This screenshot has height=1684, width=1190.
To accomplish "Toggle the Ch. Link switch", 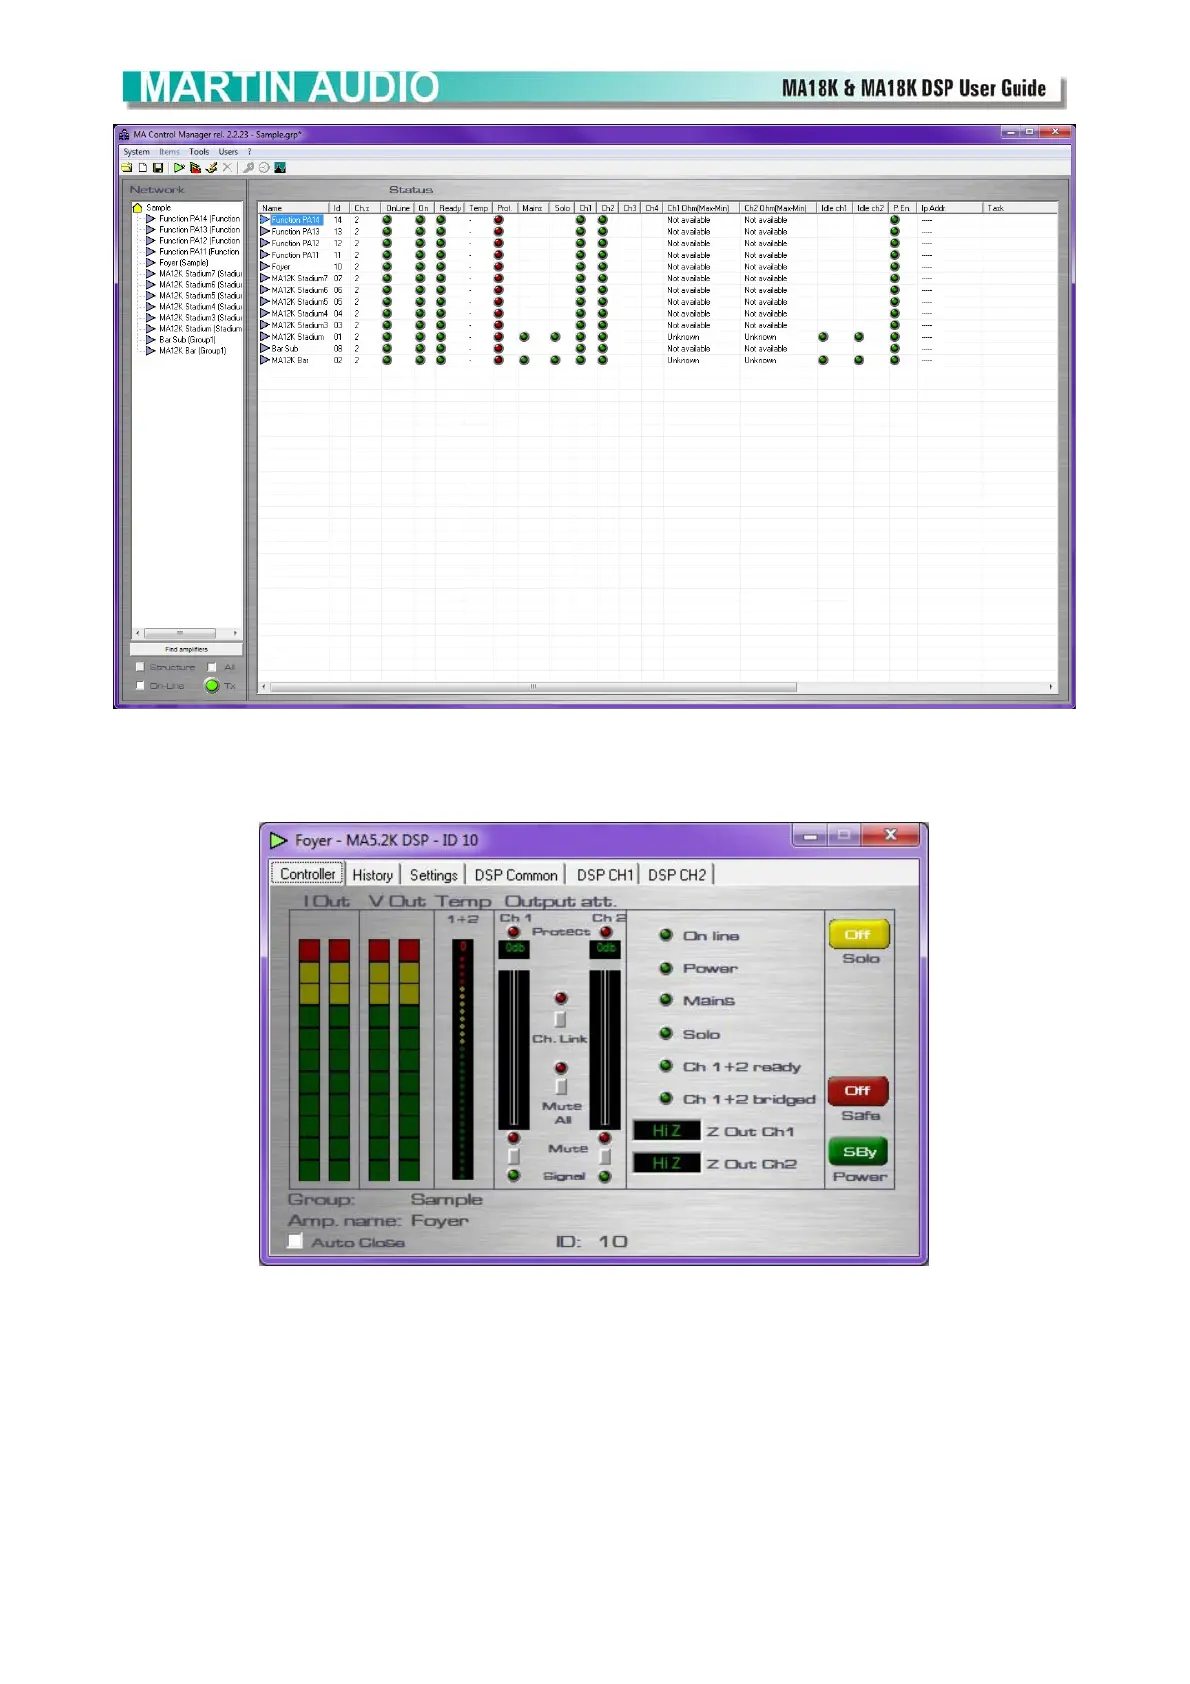I will click(x=560, y=1019).
